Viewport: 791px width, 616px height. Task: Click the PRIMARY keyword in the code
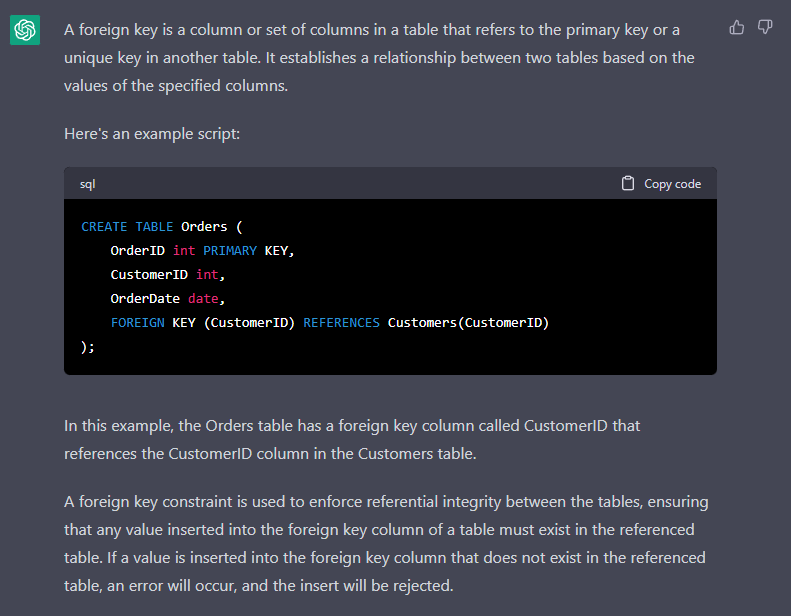click(230, 251)
